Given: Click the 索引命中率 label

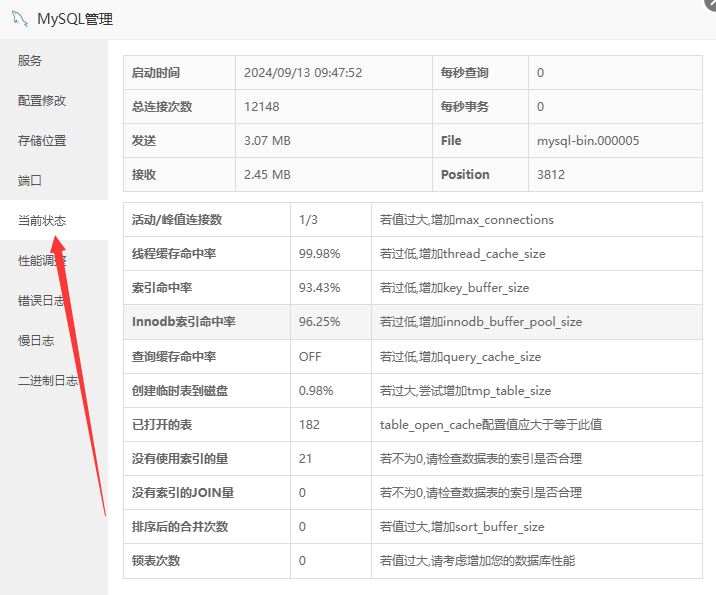Looking at the screenshot, I should (x=162, y=288).
